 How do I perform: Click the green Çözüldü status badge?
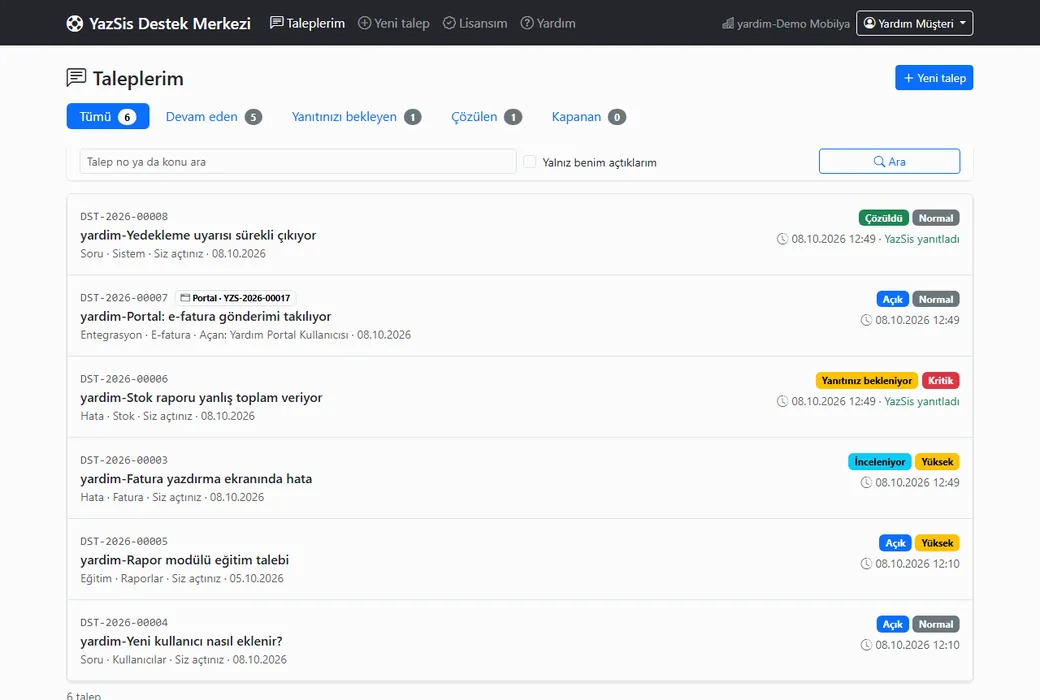(x=883, y=218)
